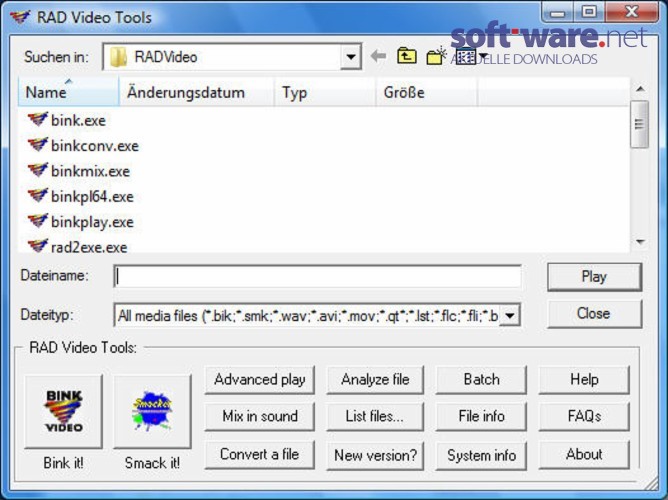668x500 pixels.
Task: Select the rad2exe.exe file icon
Action: [x=38, y=246]
